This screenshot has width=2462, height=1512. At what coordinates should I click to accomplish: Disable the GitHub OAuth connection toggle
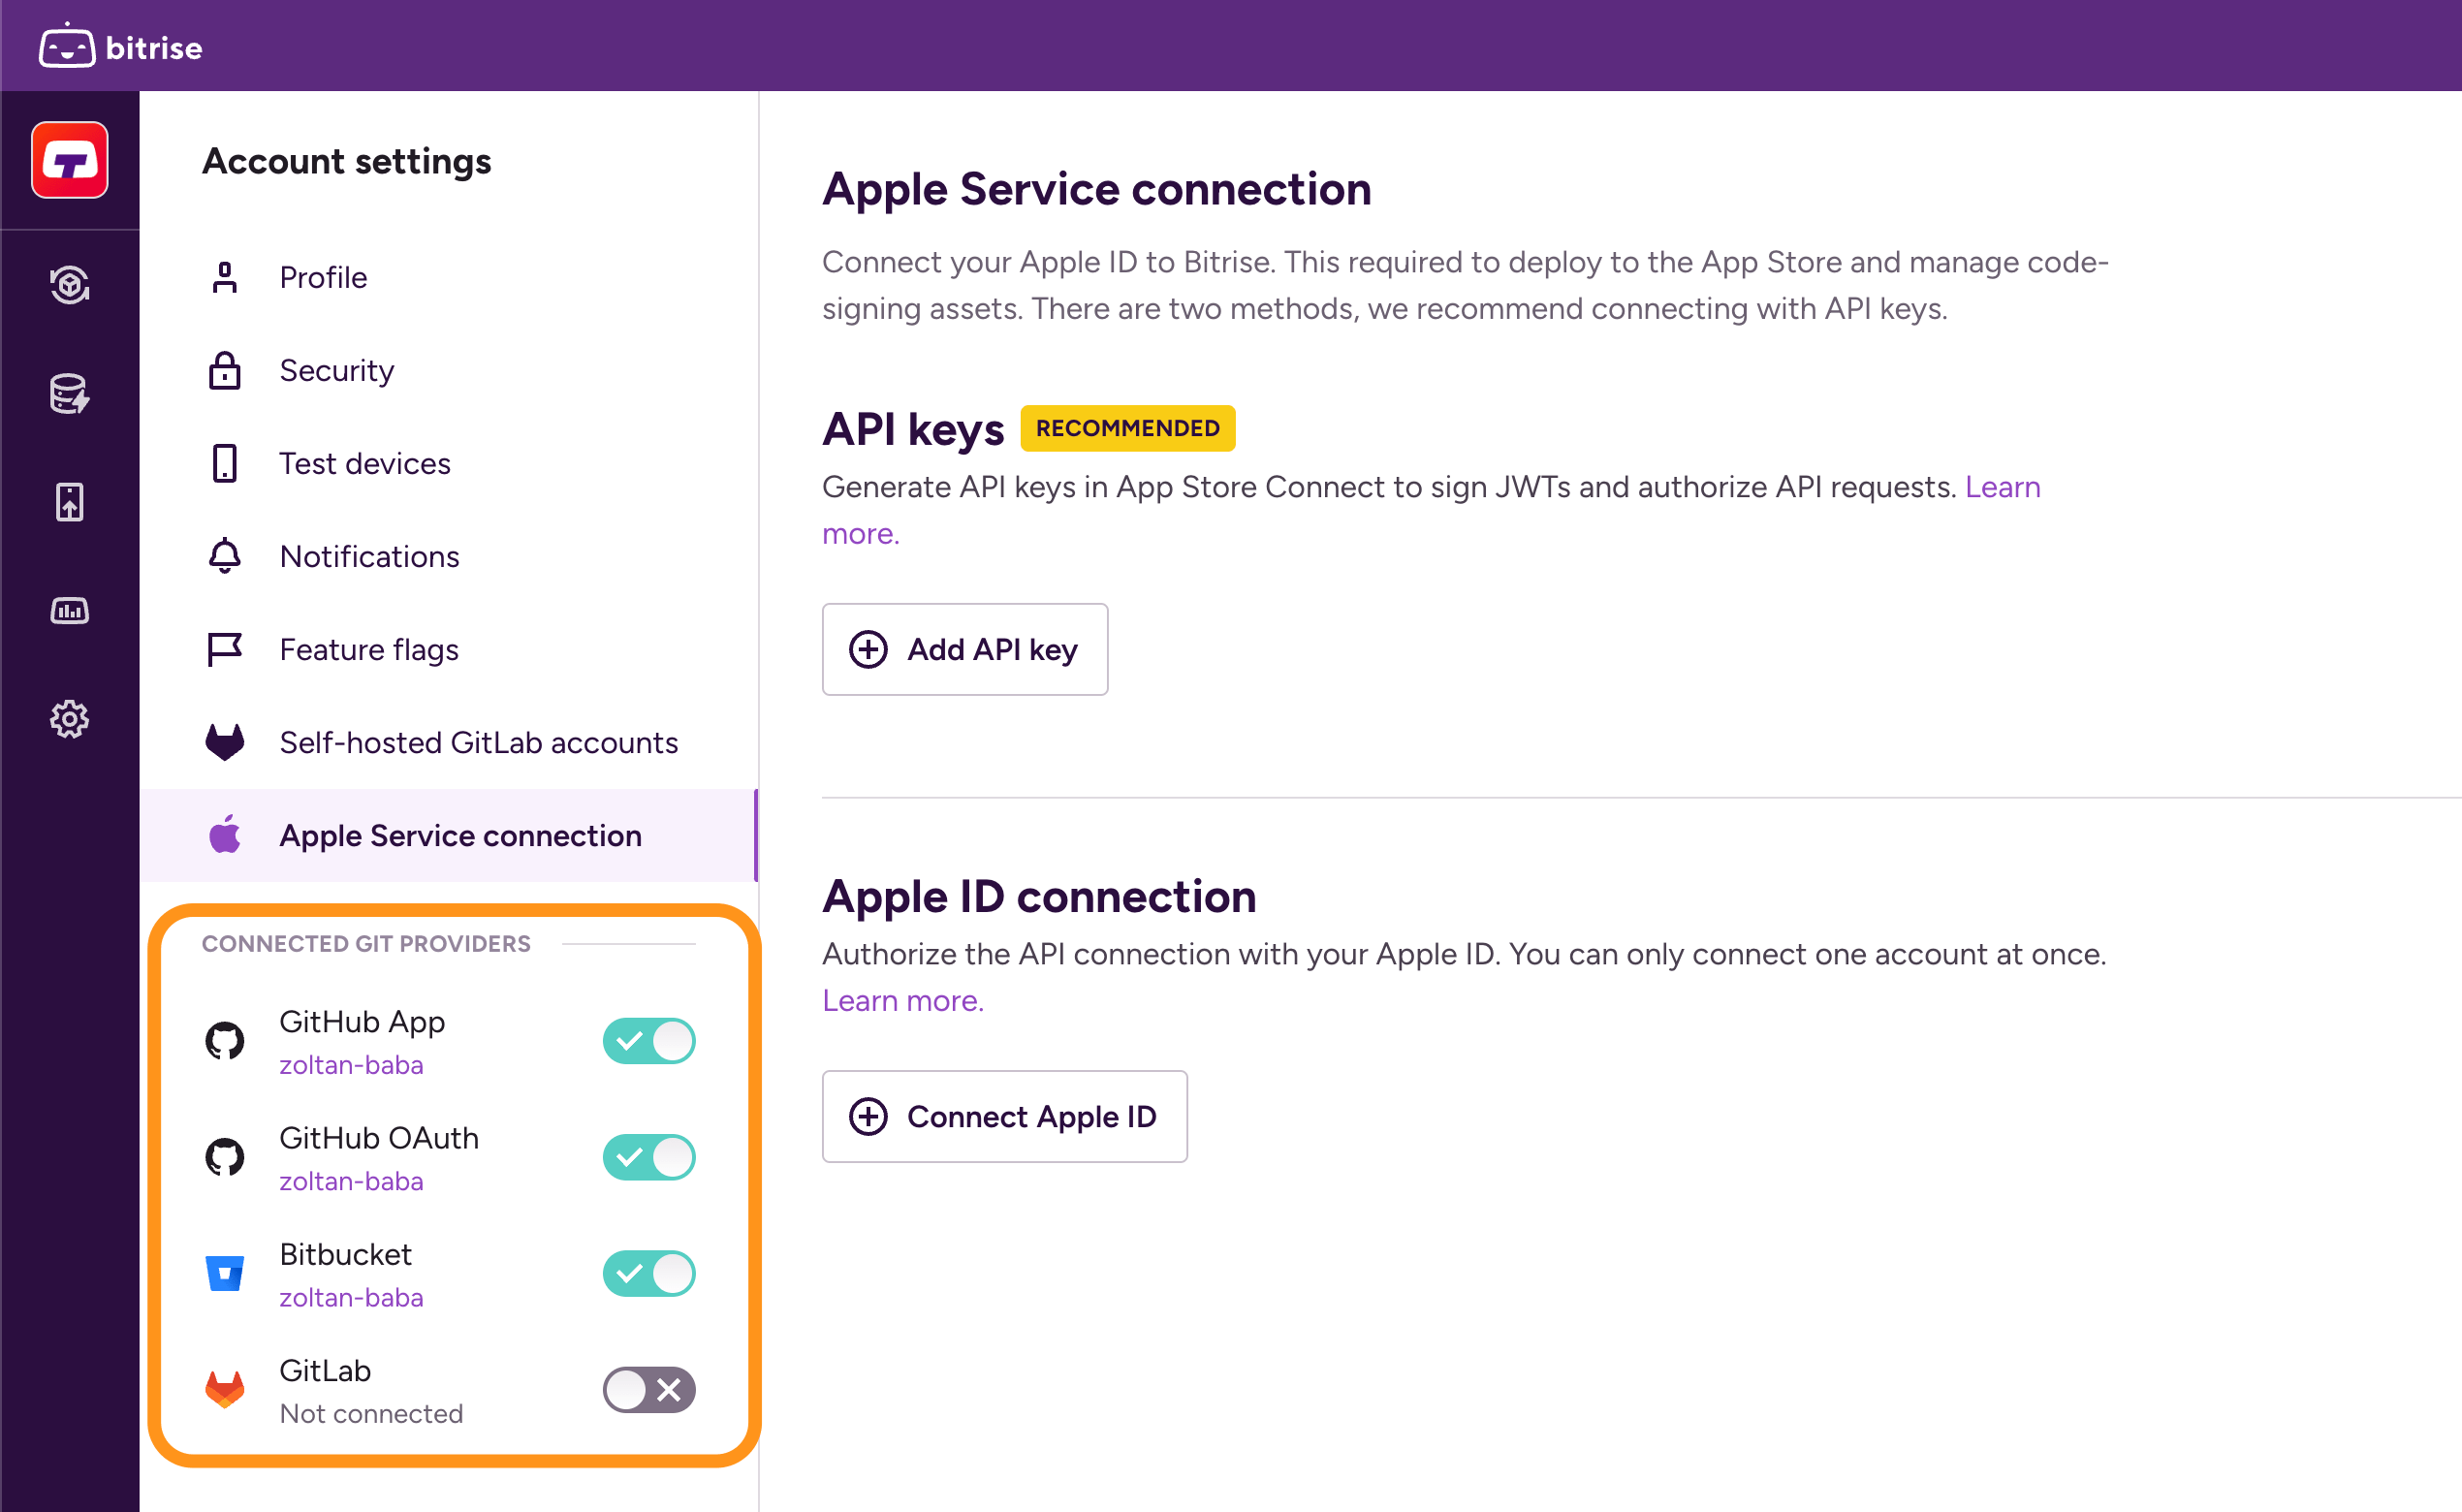649,1157
